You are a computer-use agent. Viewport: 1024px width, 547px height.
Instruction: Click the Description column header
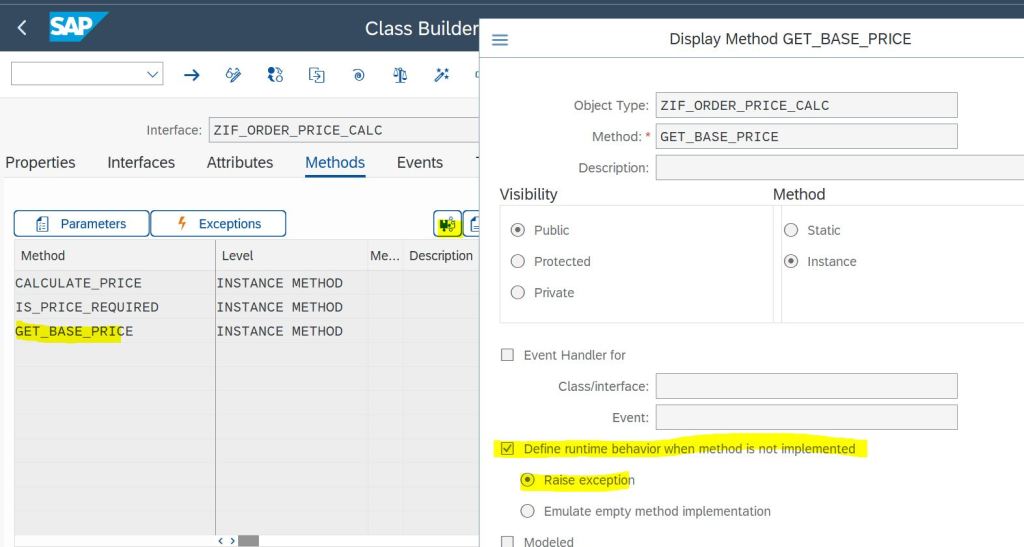click(x=441, y=256)
